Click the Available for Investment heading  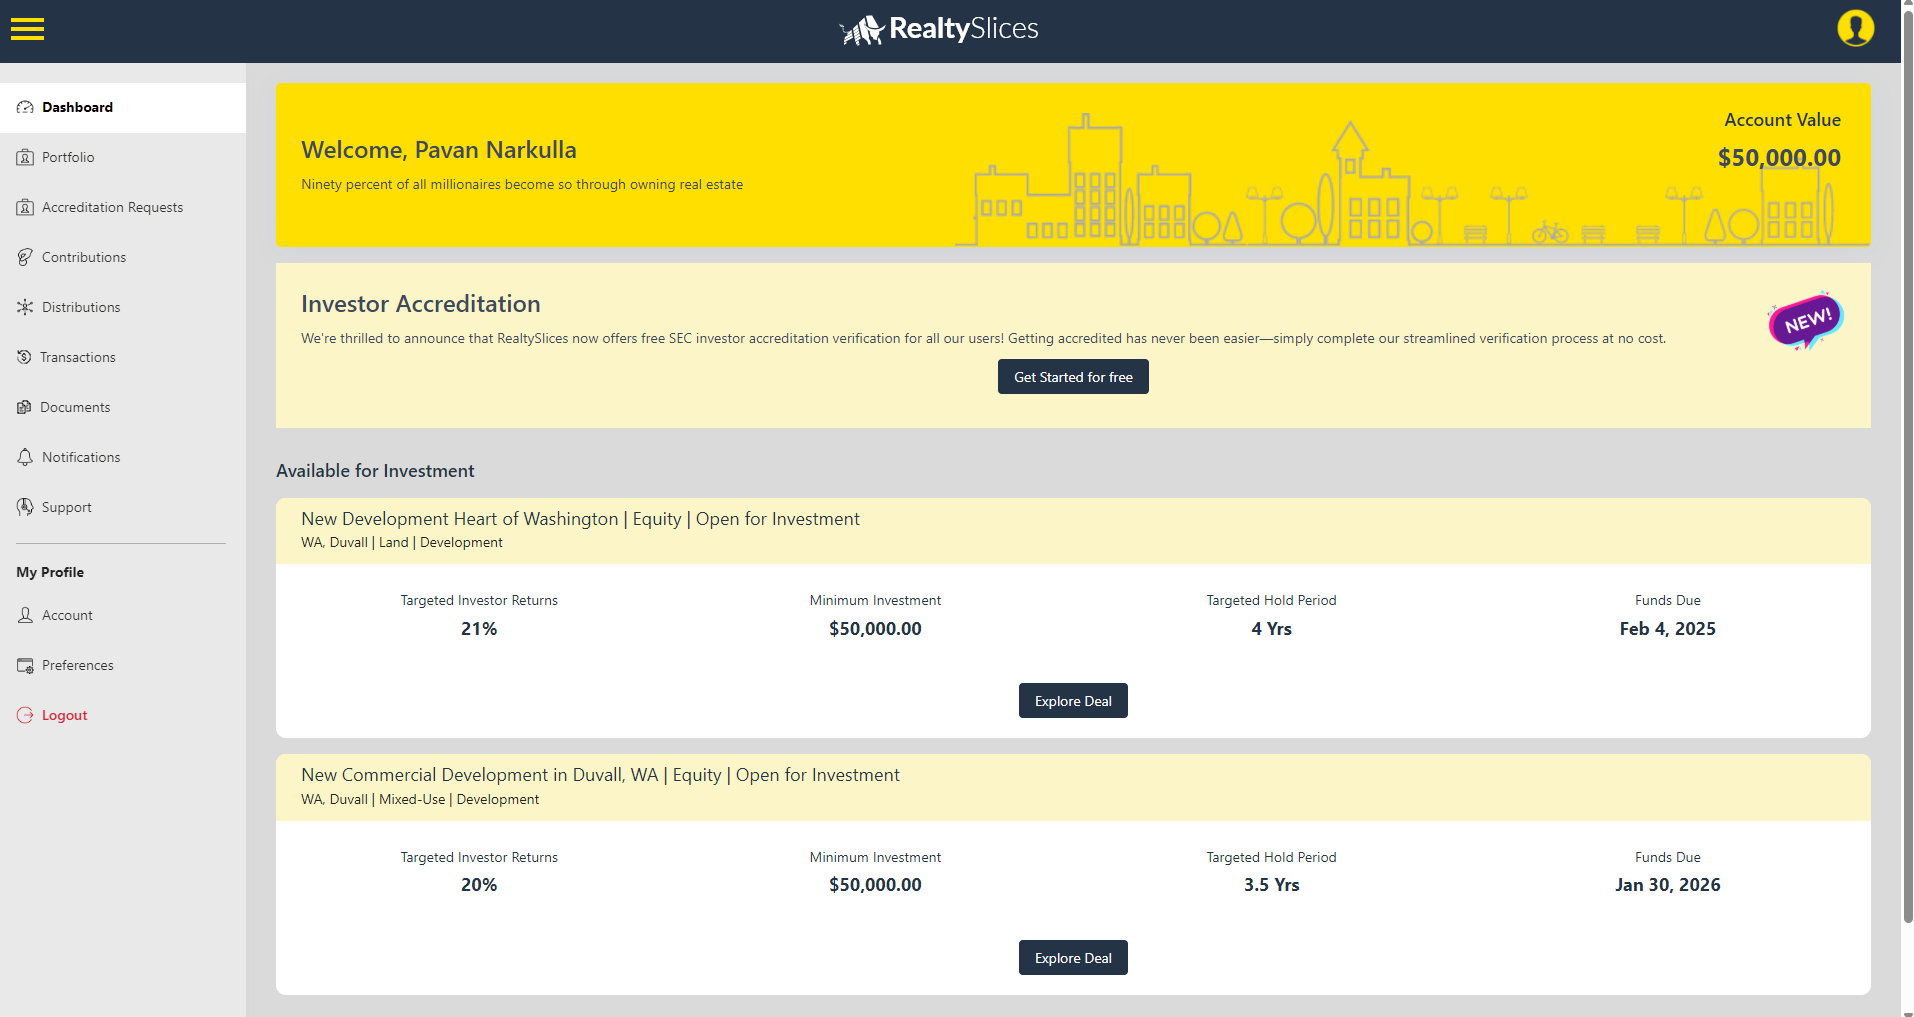(x=375, y=471)
